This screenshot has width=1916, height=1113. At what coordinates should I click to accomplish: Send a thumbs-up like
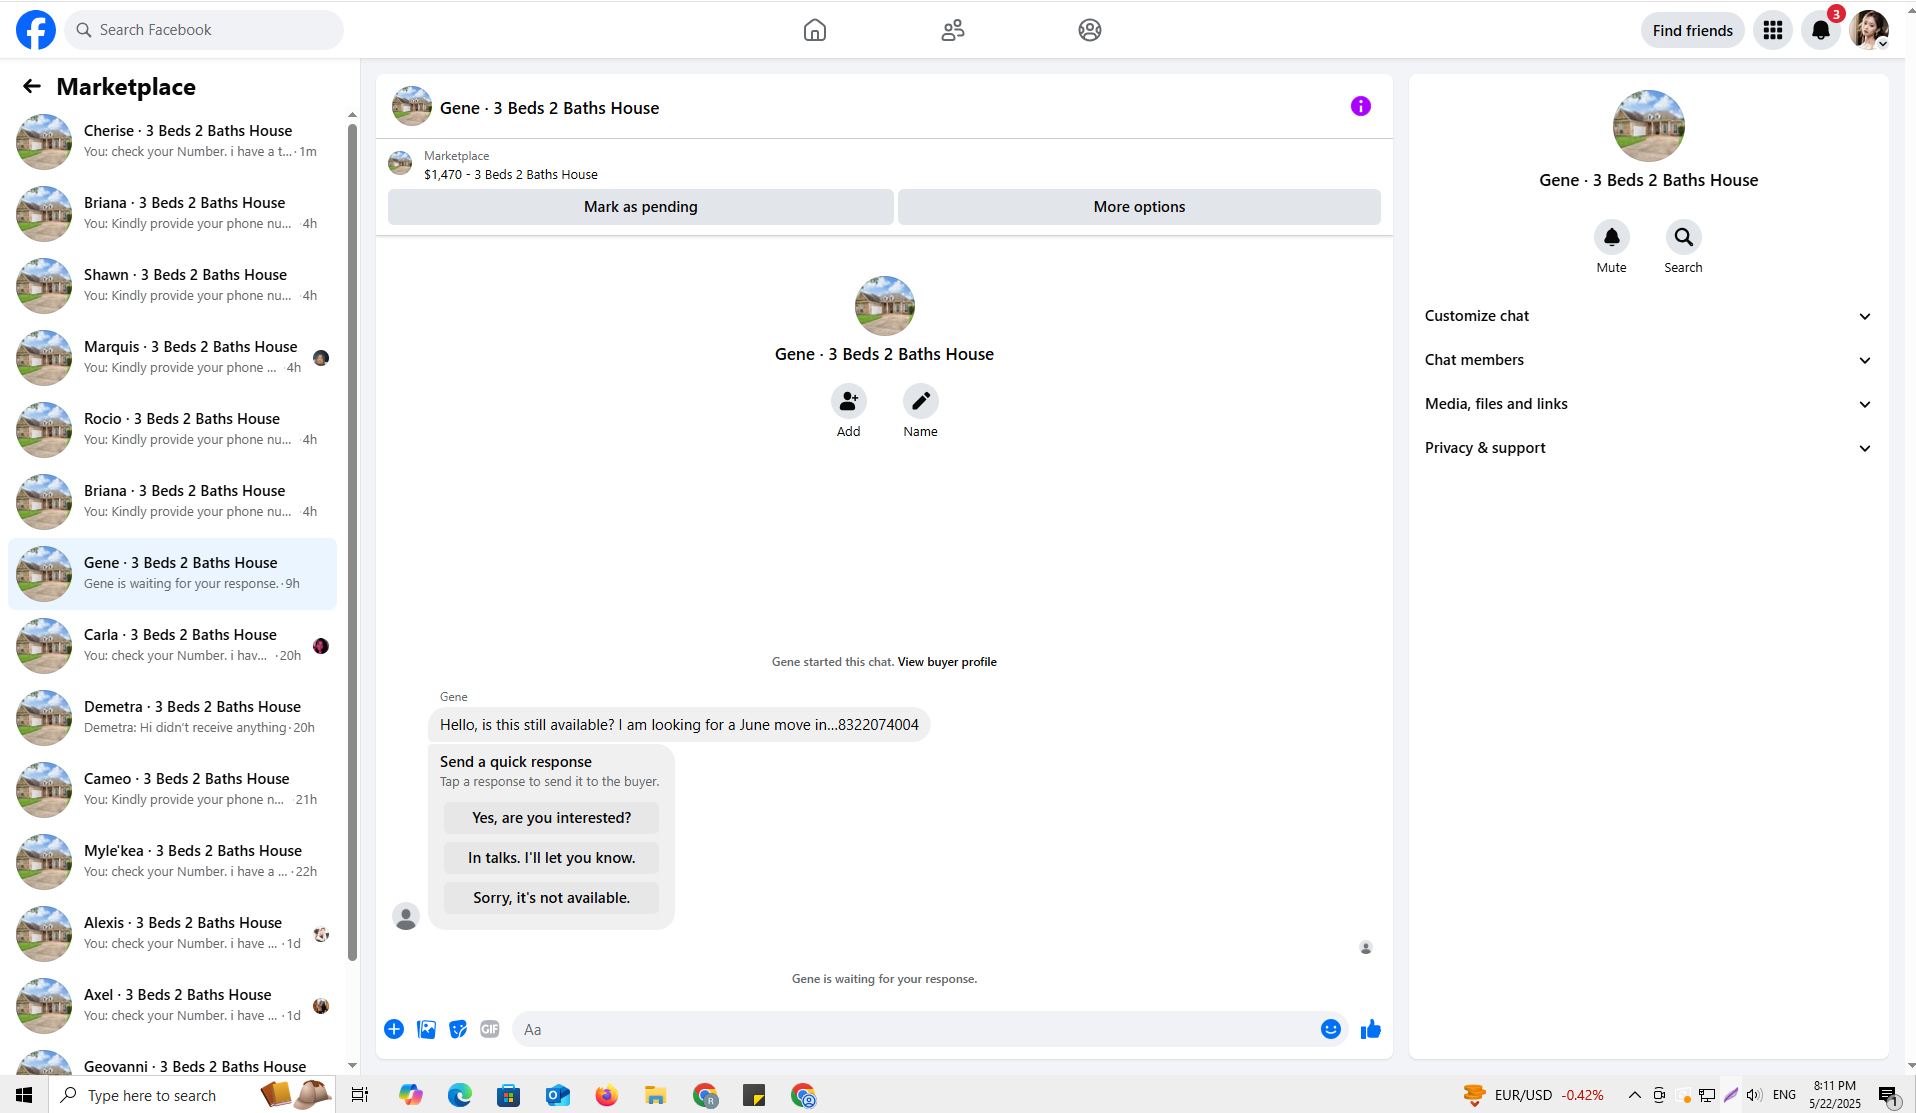[1371, 1029]
